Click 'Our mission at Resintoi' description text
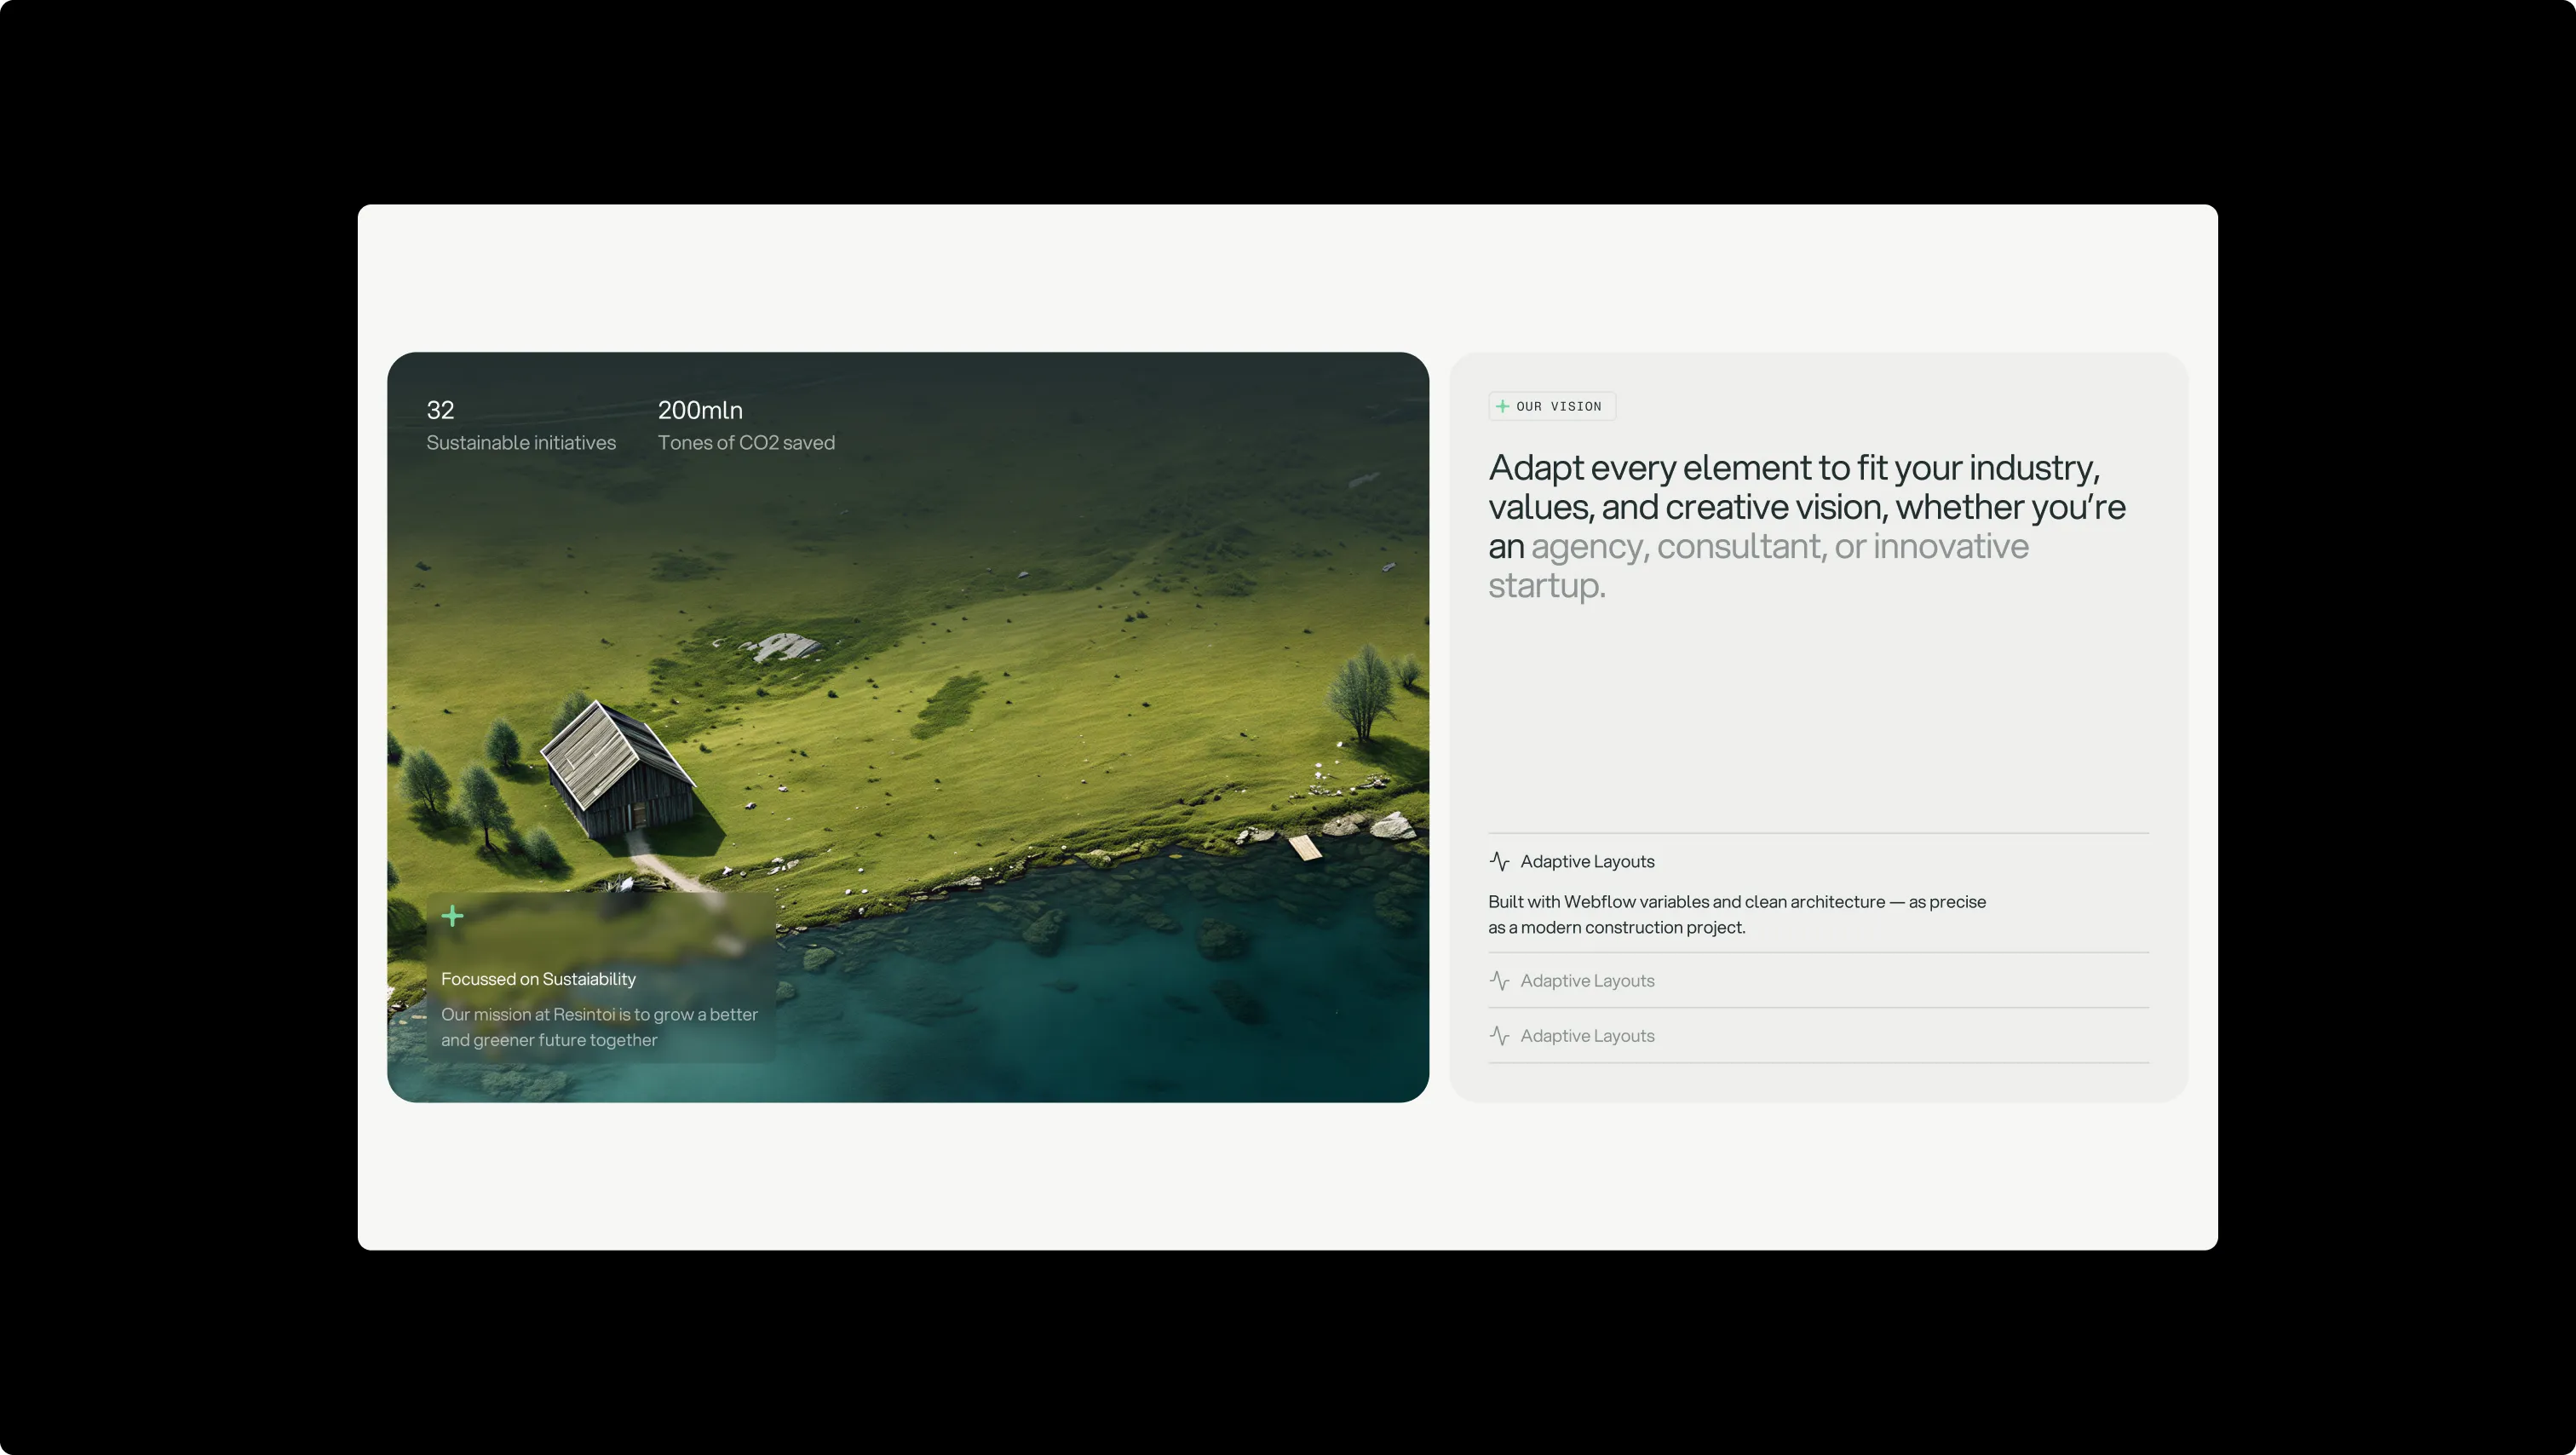The image size is (2576, 1455). click(599, 1027)
